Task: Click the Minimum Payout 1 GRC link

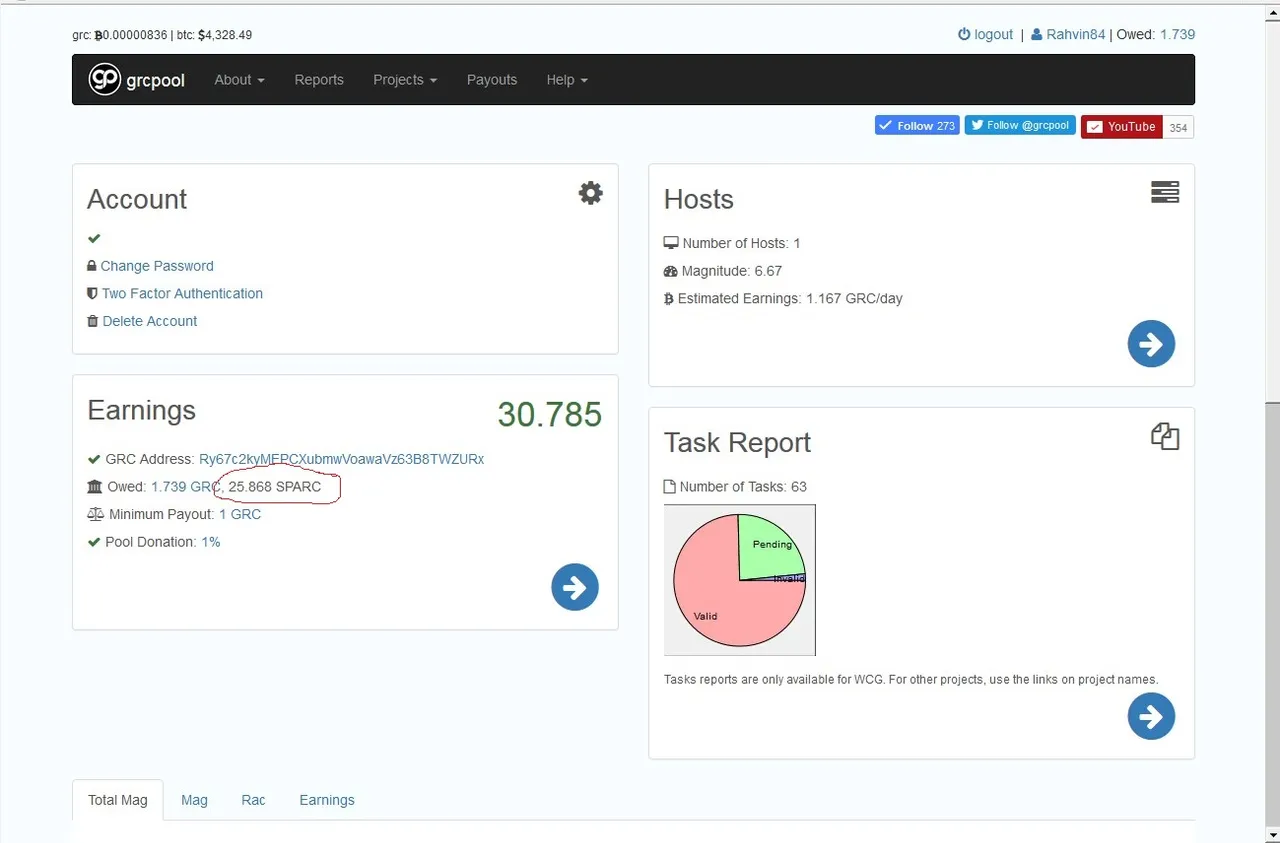Action: (x=240, y=514)
